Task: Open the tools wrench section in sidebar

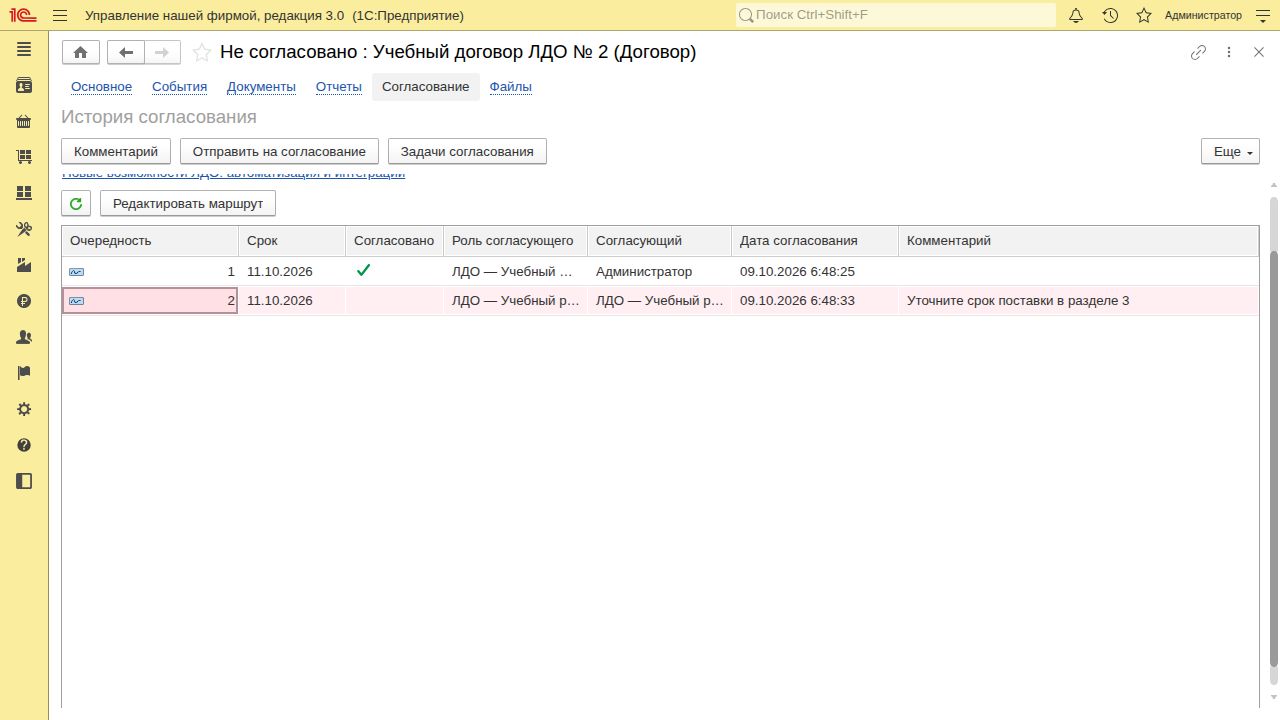Action: pos(24,229)
